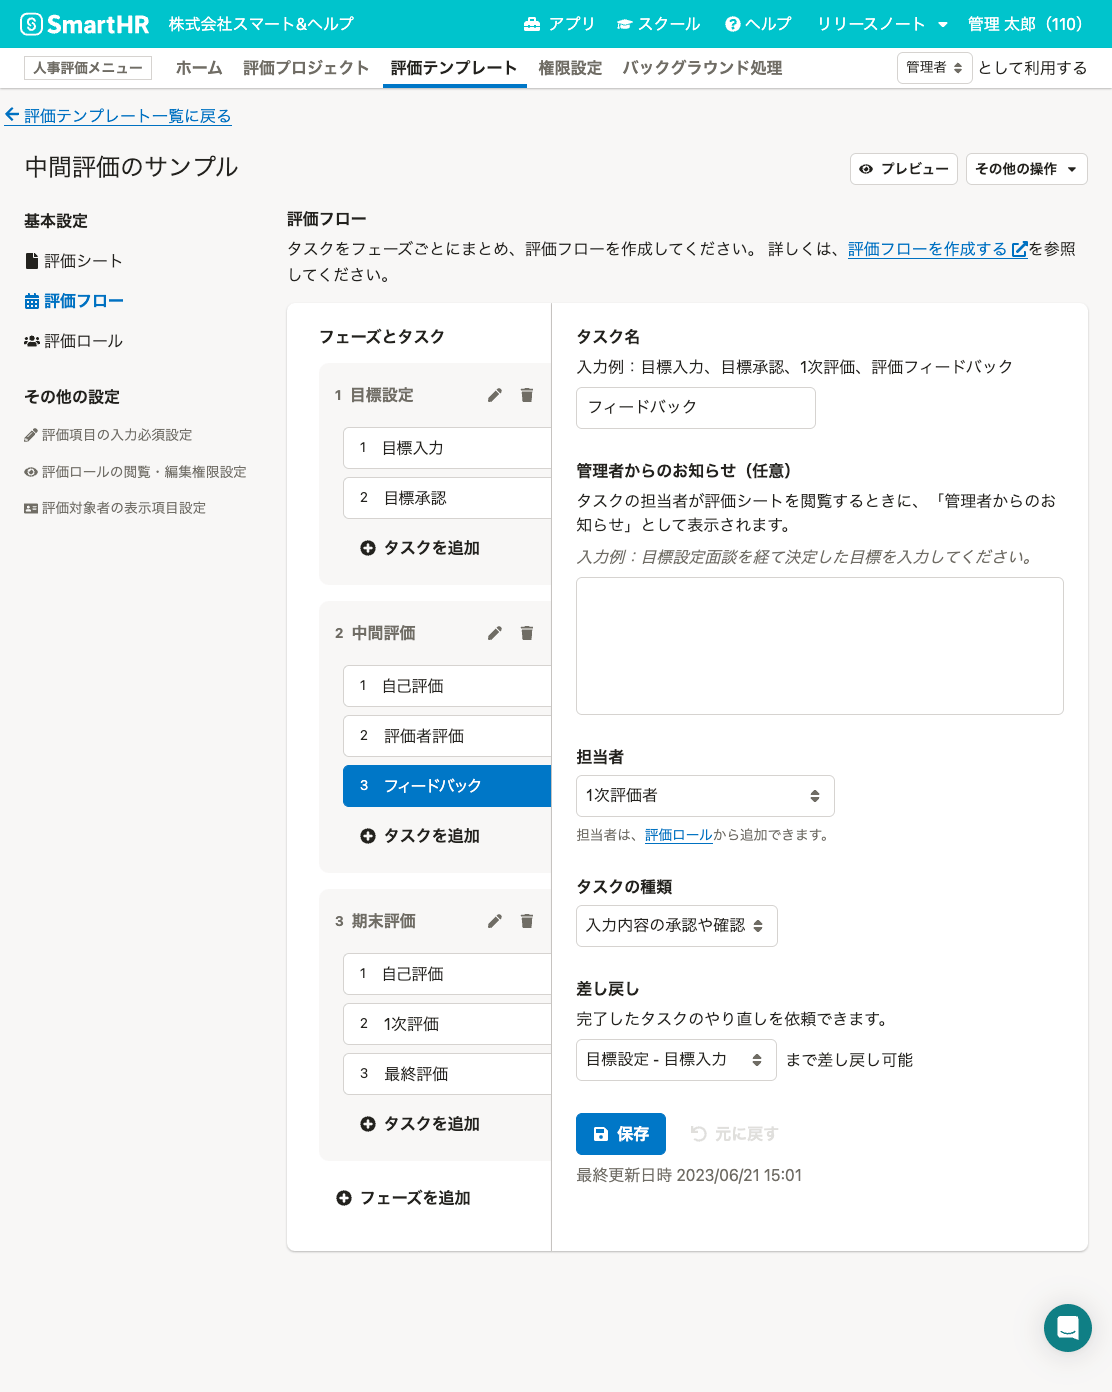Open the 差し戻し target dropdown
Image resolution: width=1112 pixels, height=1392 pixels.
click(x=675, y=1060)
